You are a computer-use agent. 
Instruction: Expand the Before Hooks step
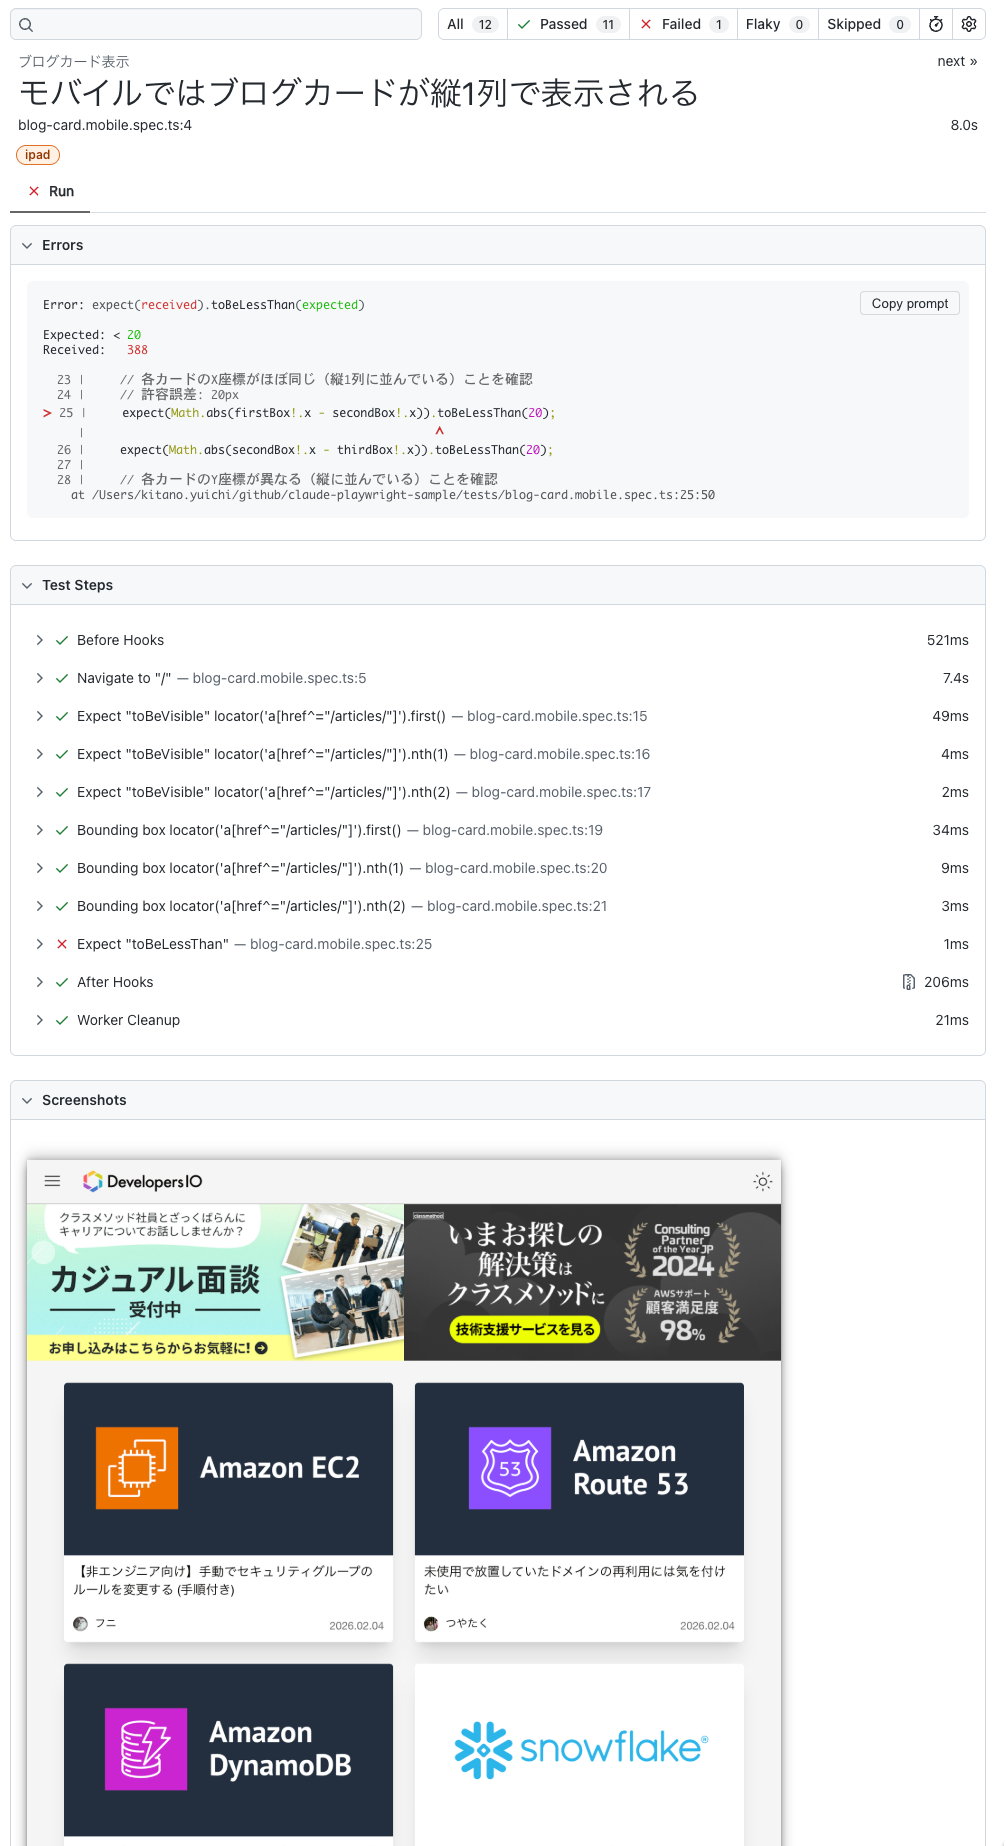[40, 640]
